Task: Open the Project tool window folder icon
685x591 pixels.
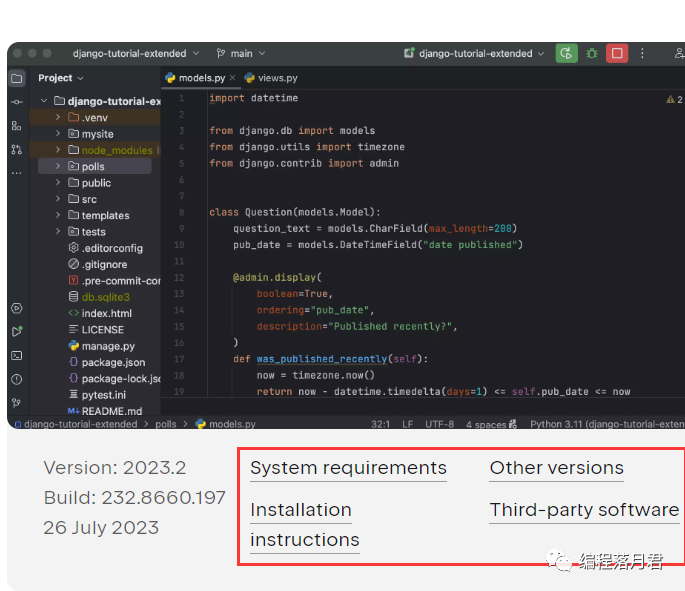Action: coord(17,79)
